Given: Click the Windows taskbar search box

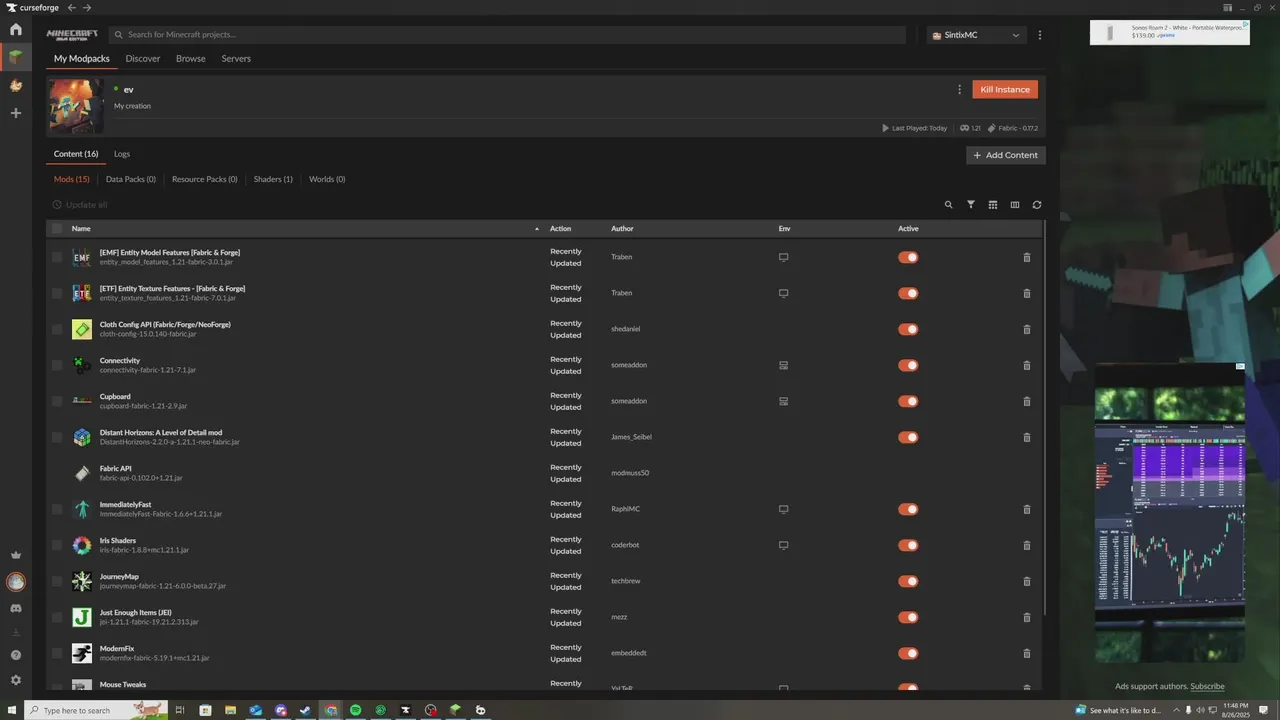Looking at the screenshot, I should click(x=95, y=710).
